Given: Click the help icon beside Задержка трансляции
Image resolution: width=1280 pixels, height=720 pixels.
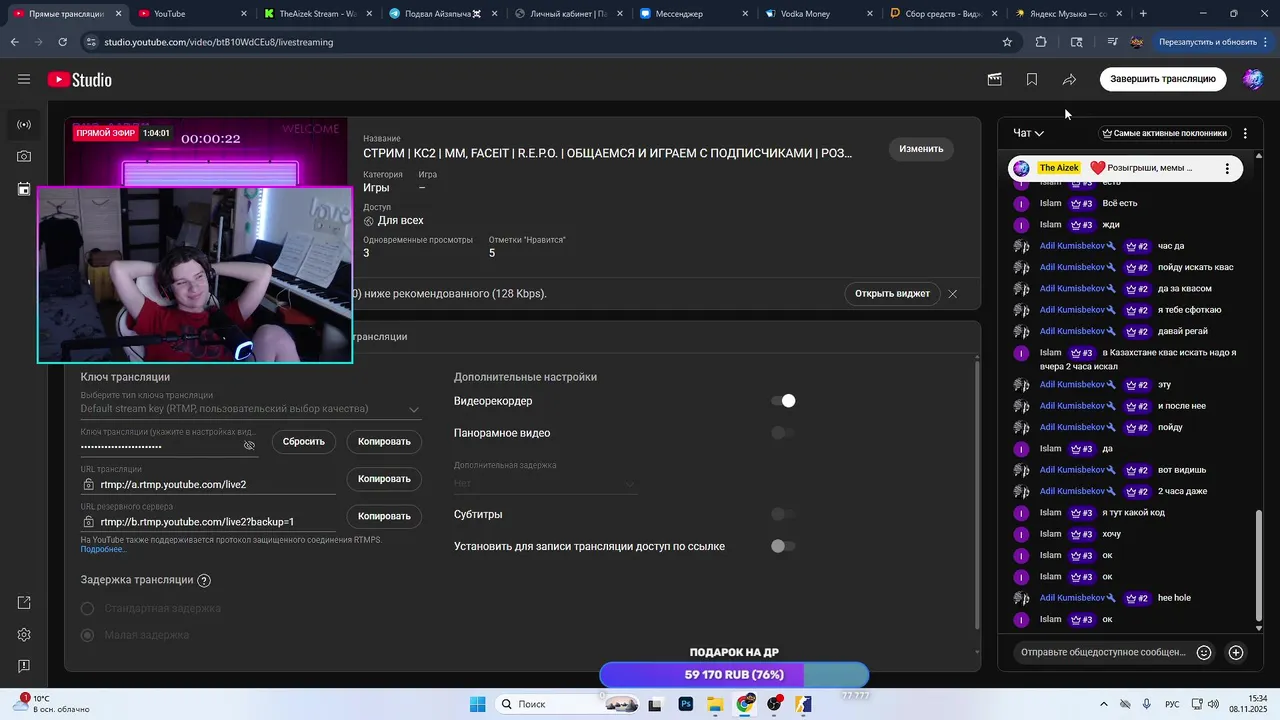Looking at the screenshot, I should pyautogui.click(x=204, y=581).
